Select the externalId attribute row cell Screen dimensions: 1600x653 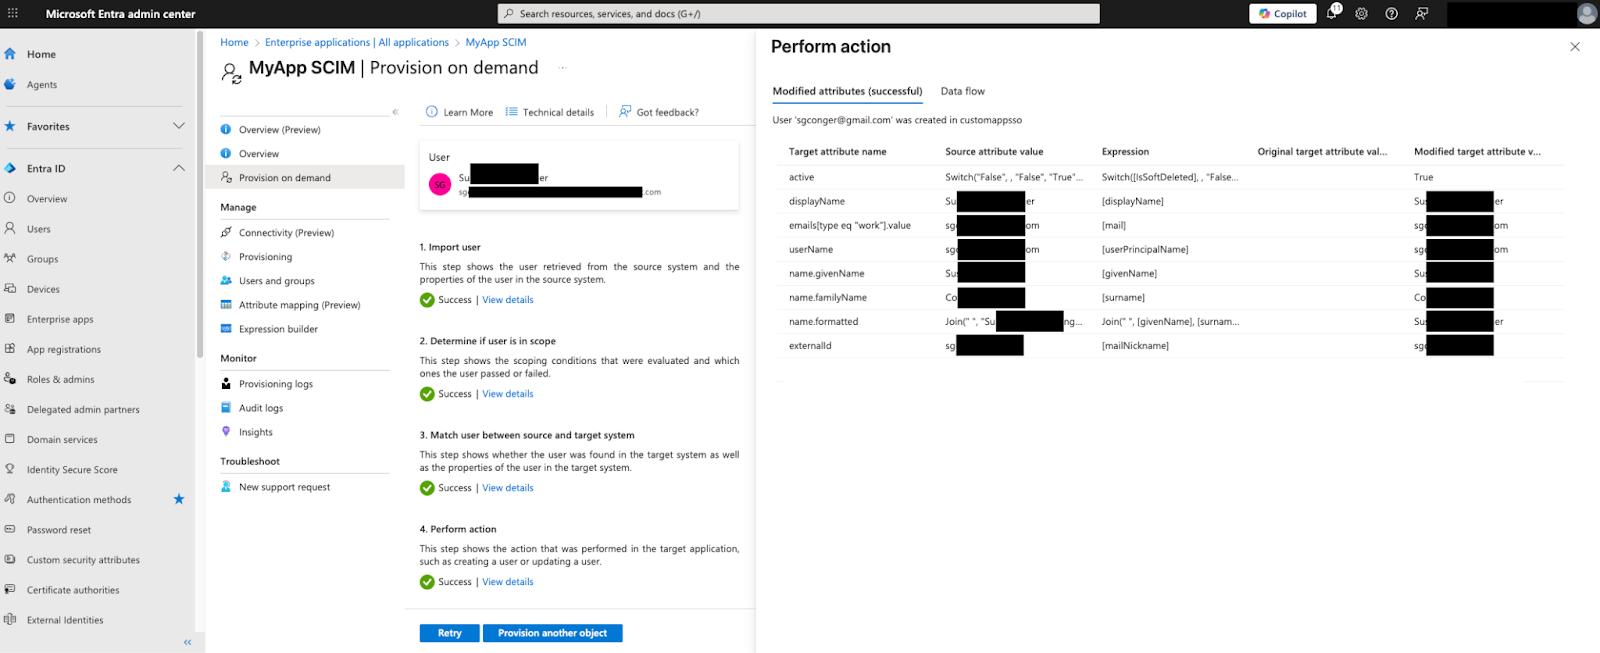point(810,346)
